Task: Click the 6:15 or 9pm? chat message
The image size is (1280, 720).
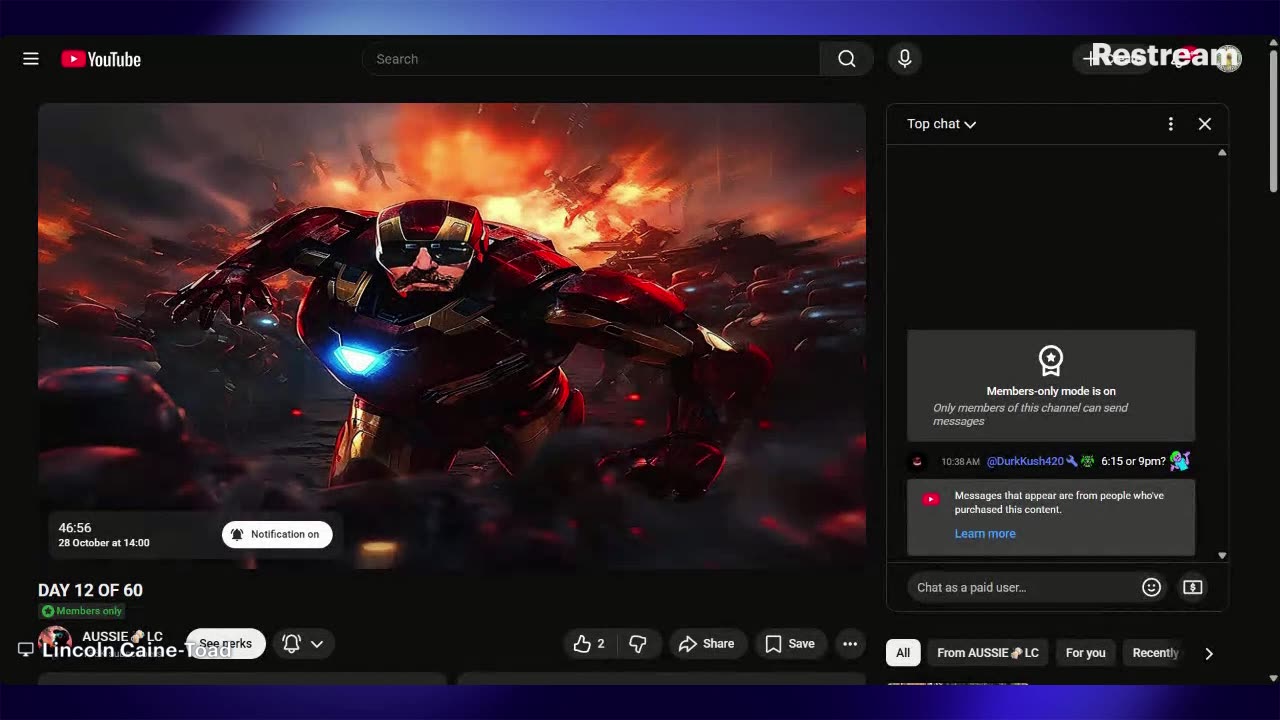Action: [x=1133, y=461]
